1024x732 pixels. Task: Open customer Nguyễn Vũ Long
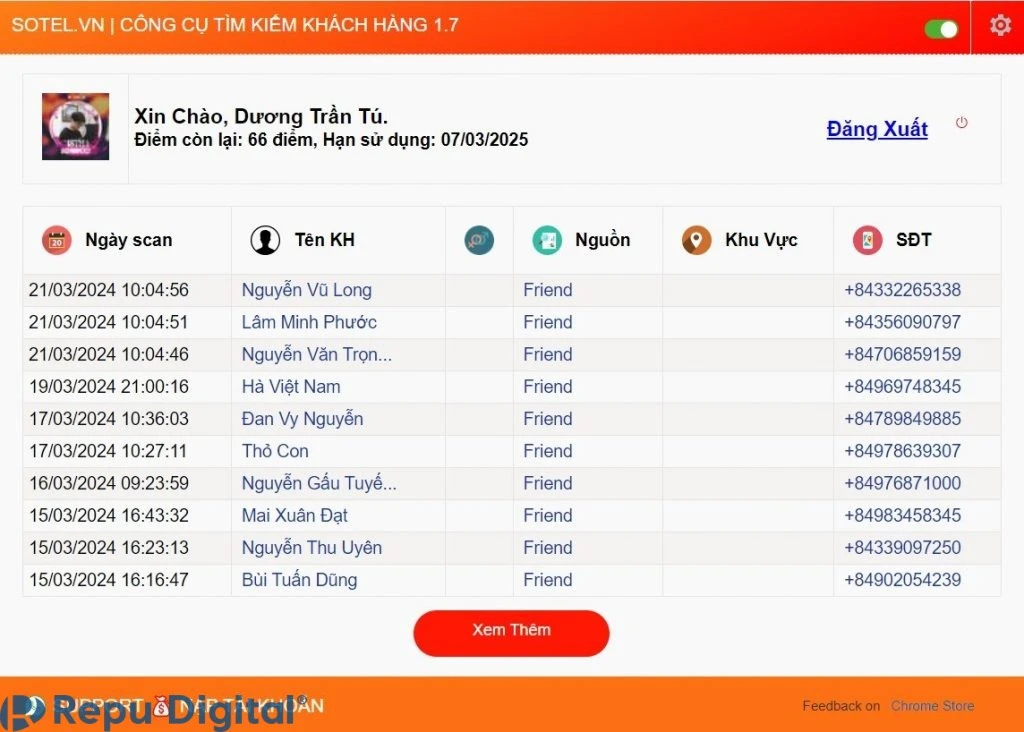coord(306,289)
